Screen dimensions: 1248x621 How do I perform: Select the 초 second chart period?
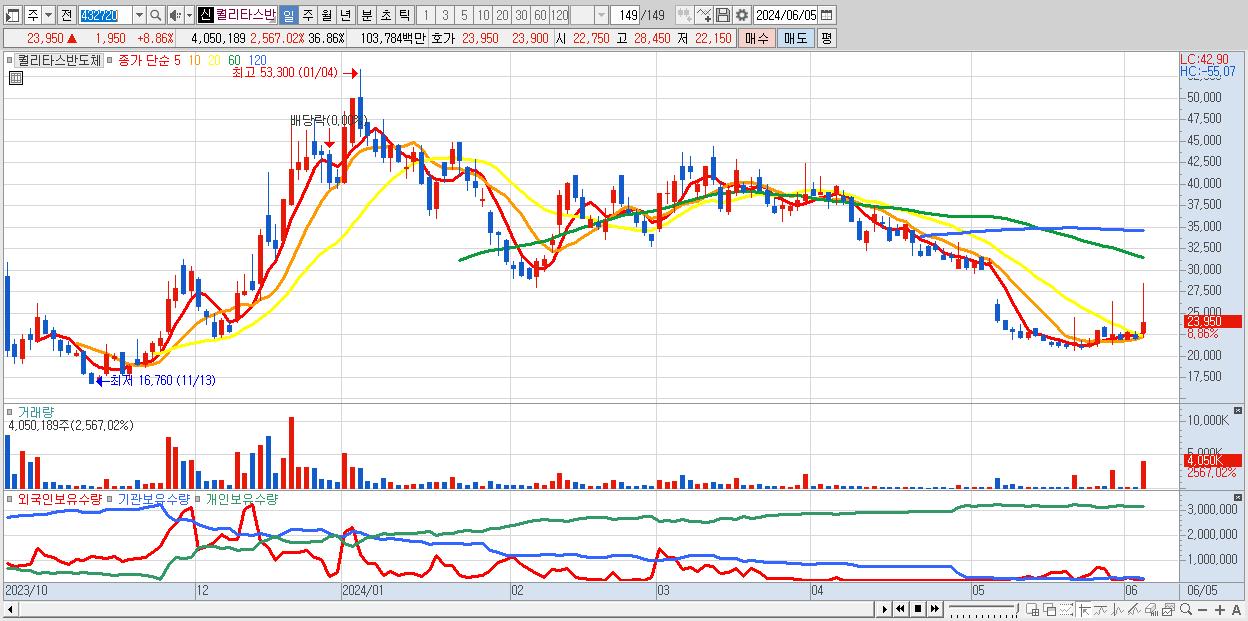(x=385, y=15)
